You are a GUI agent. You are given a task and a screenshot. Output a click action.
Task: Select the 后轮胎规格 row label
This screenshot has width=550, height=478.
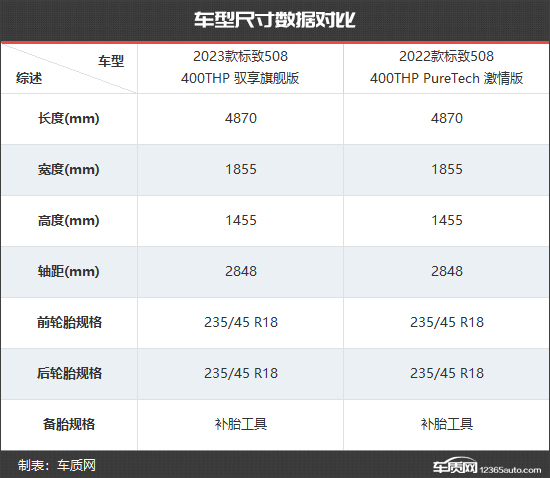coord(69,373)
